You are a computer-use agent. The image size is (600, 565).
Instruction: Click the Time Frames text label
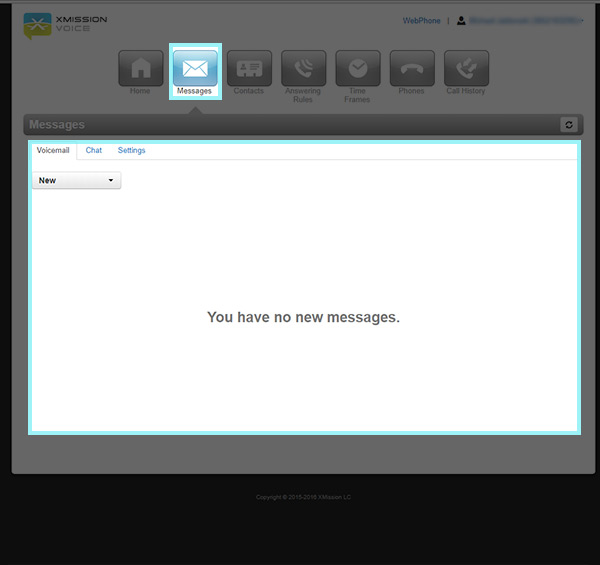point(357,95)
